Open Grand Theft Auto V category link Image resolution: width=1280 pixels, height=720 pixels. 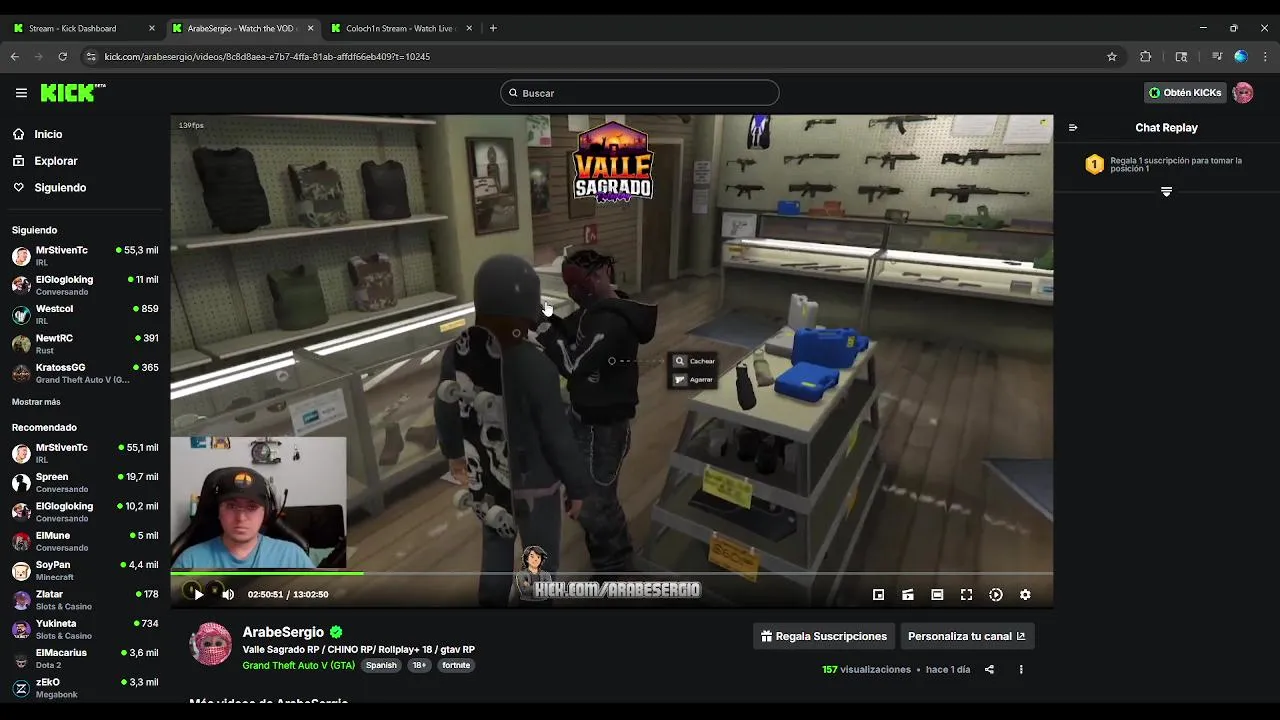click(298, 665)
